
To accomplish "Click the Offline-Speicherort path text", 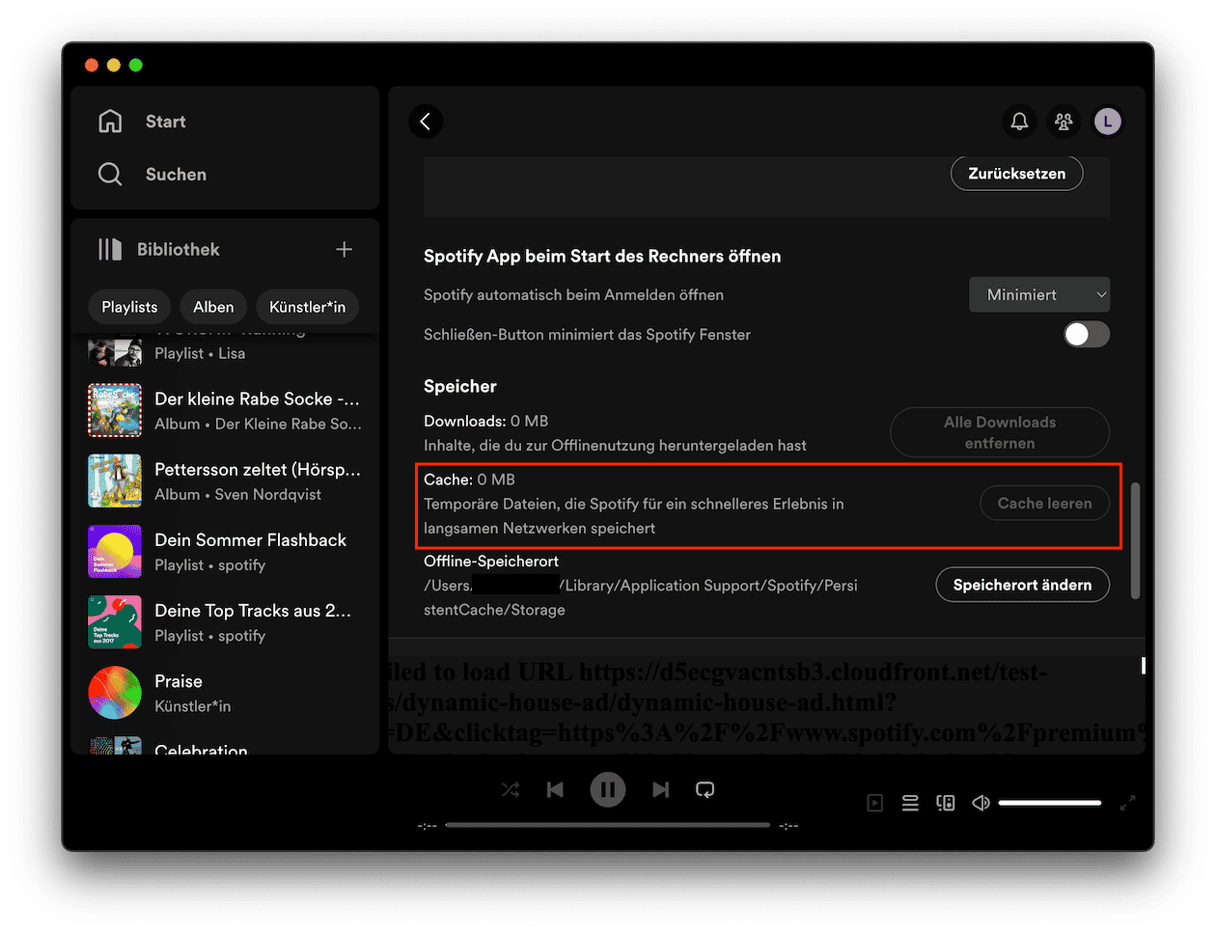I will tap(640, 597).
